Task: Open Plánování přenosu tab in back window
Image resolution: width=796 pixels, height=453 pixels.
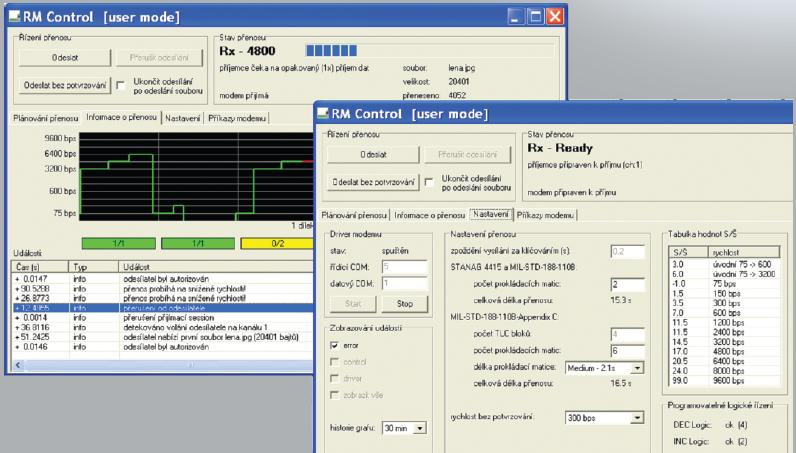Action: click(46, 118)
